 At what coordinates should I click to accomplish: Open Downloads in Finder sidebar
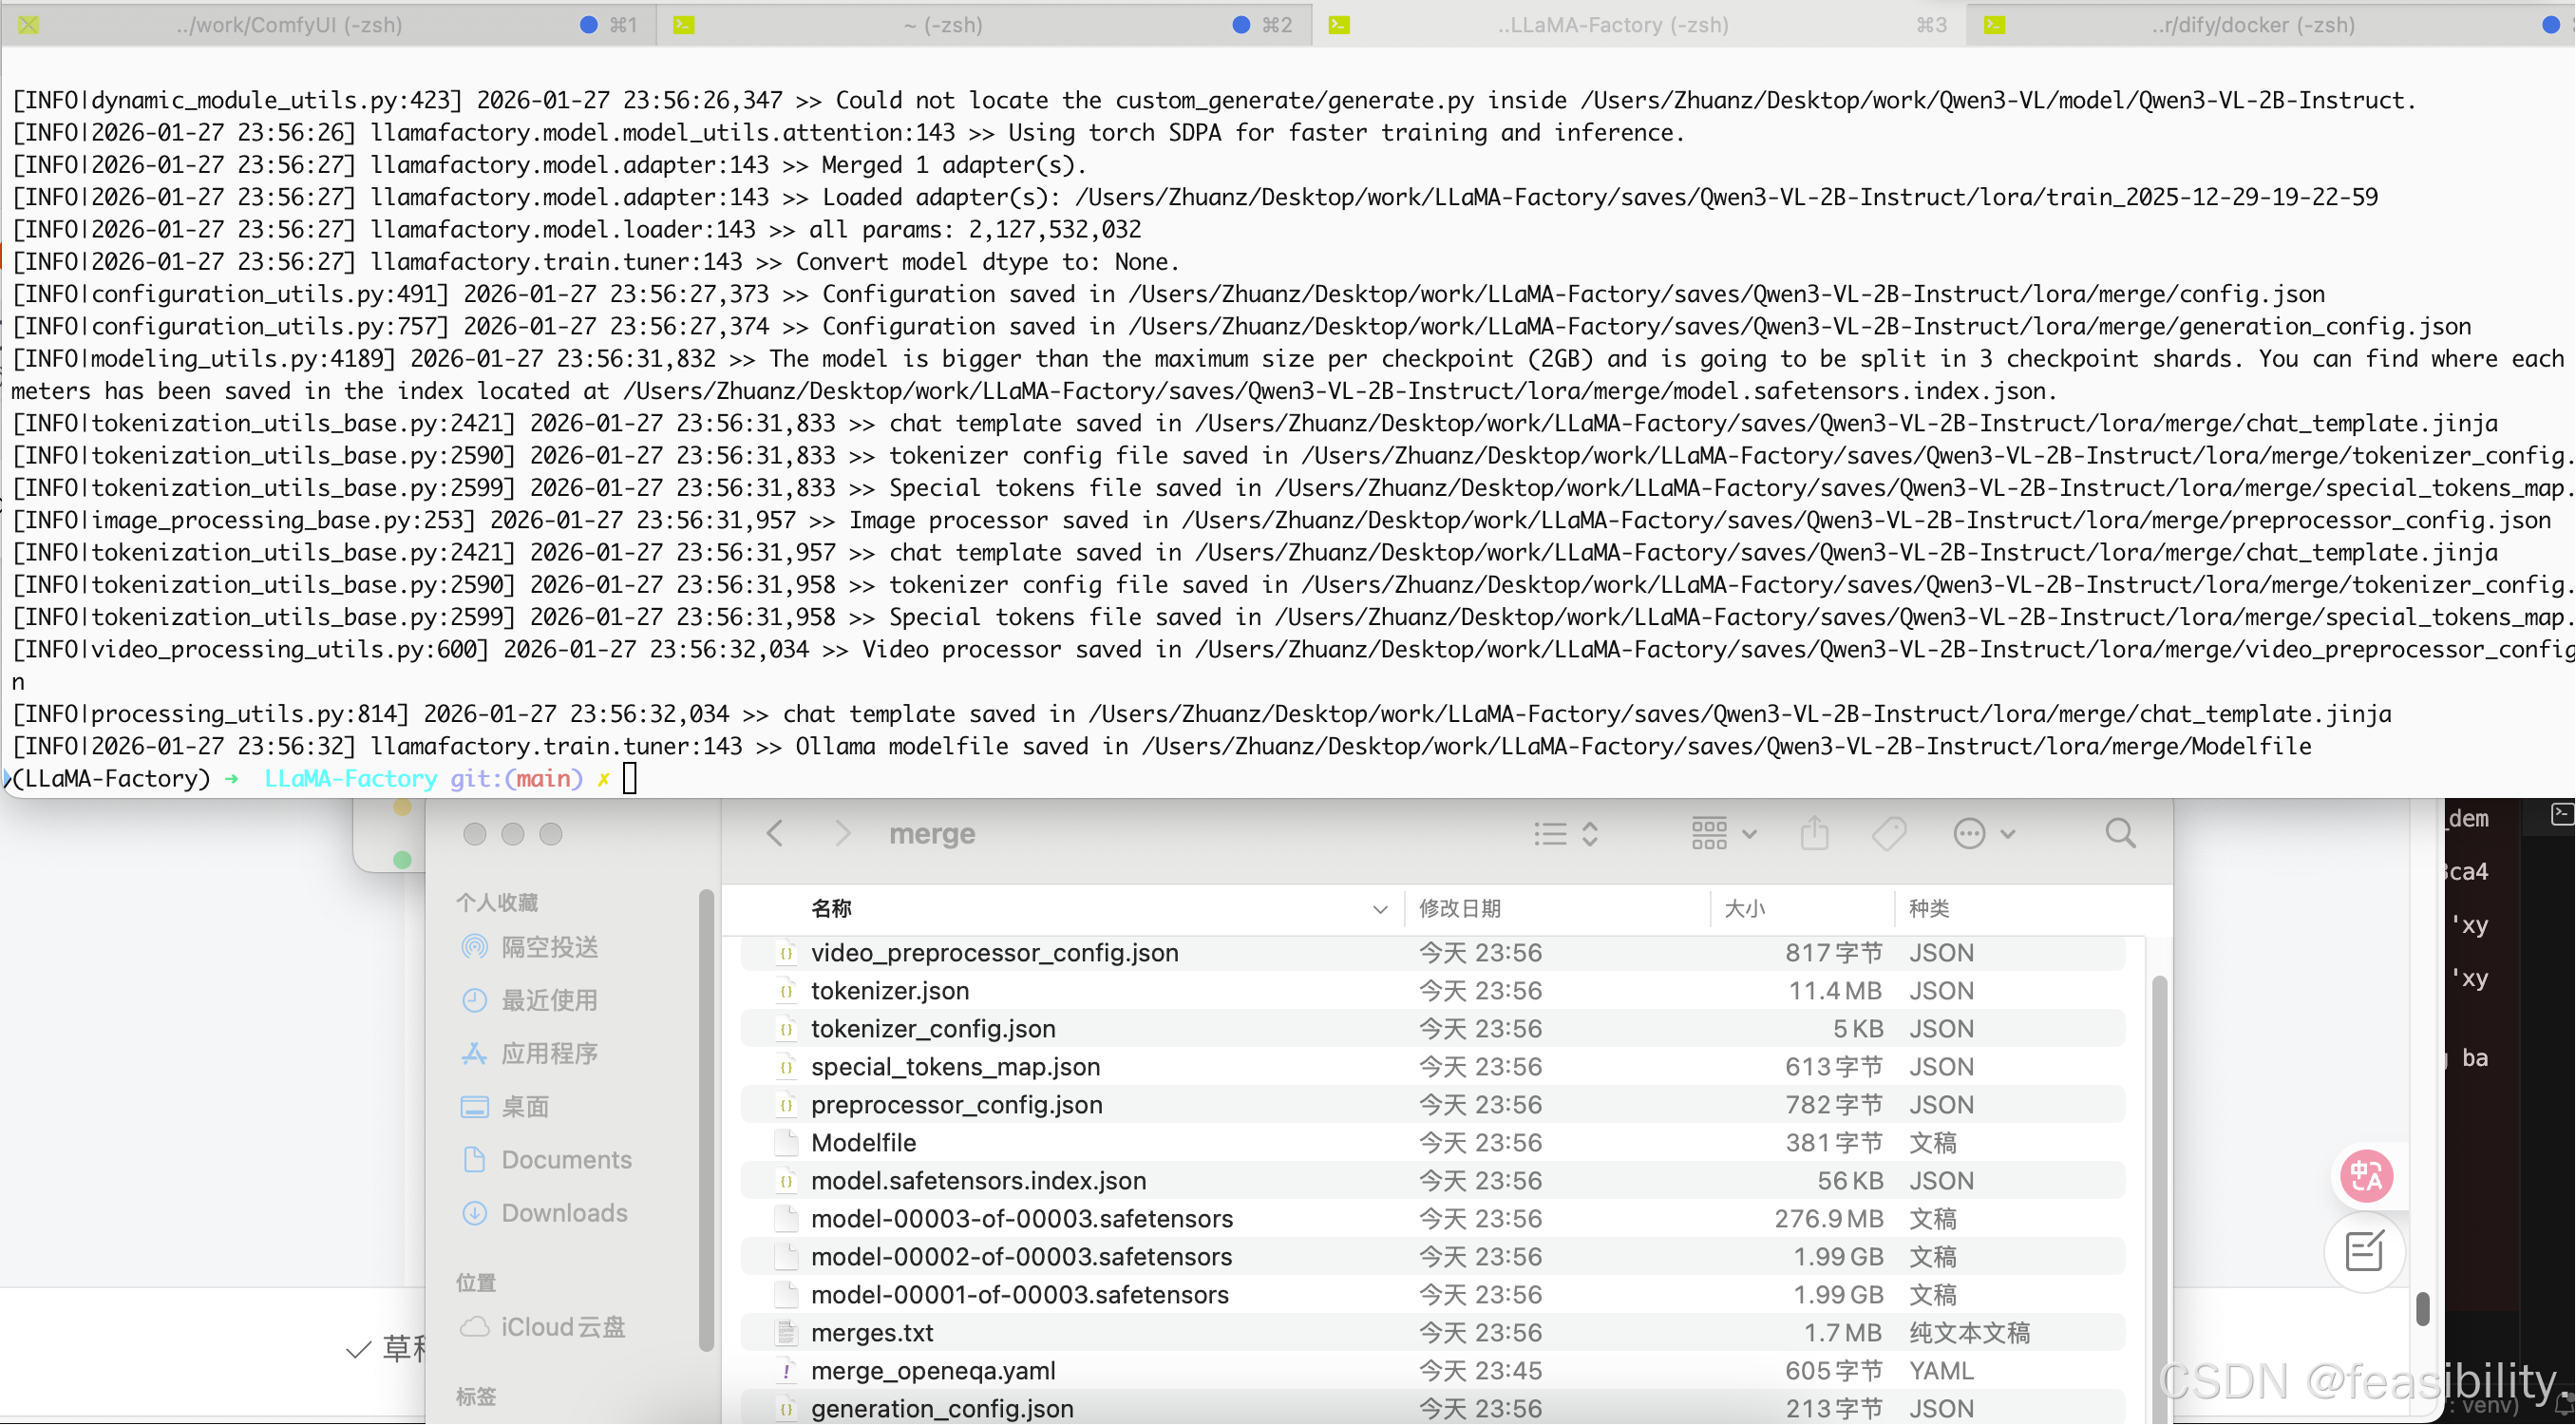pos(564,1214)
